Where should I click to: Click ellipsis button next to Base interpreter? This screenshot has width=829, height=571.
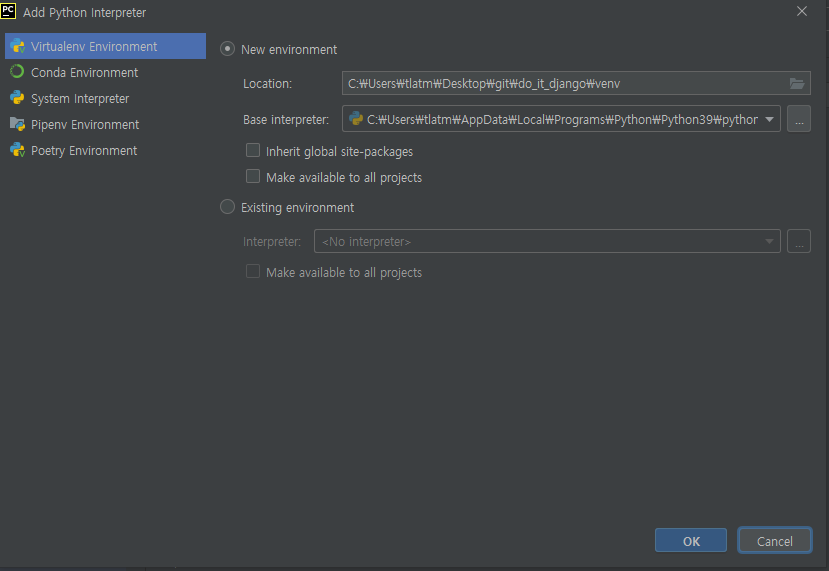(x=799, y=119)
